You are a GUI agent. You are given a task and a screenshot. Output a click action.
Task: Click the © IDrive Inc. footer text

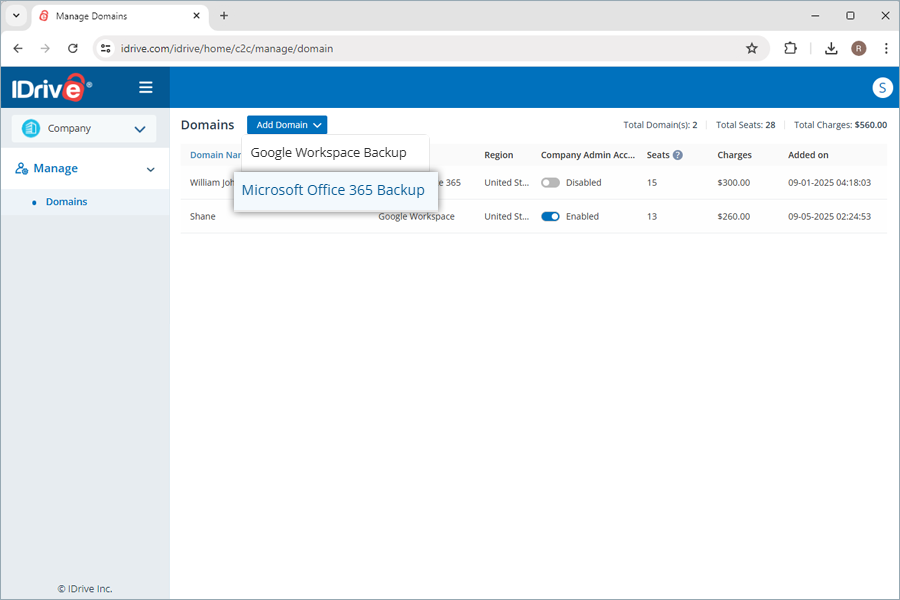85,589
